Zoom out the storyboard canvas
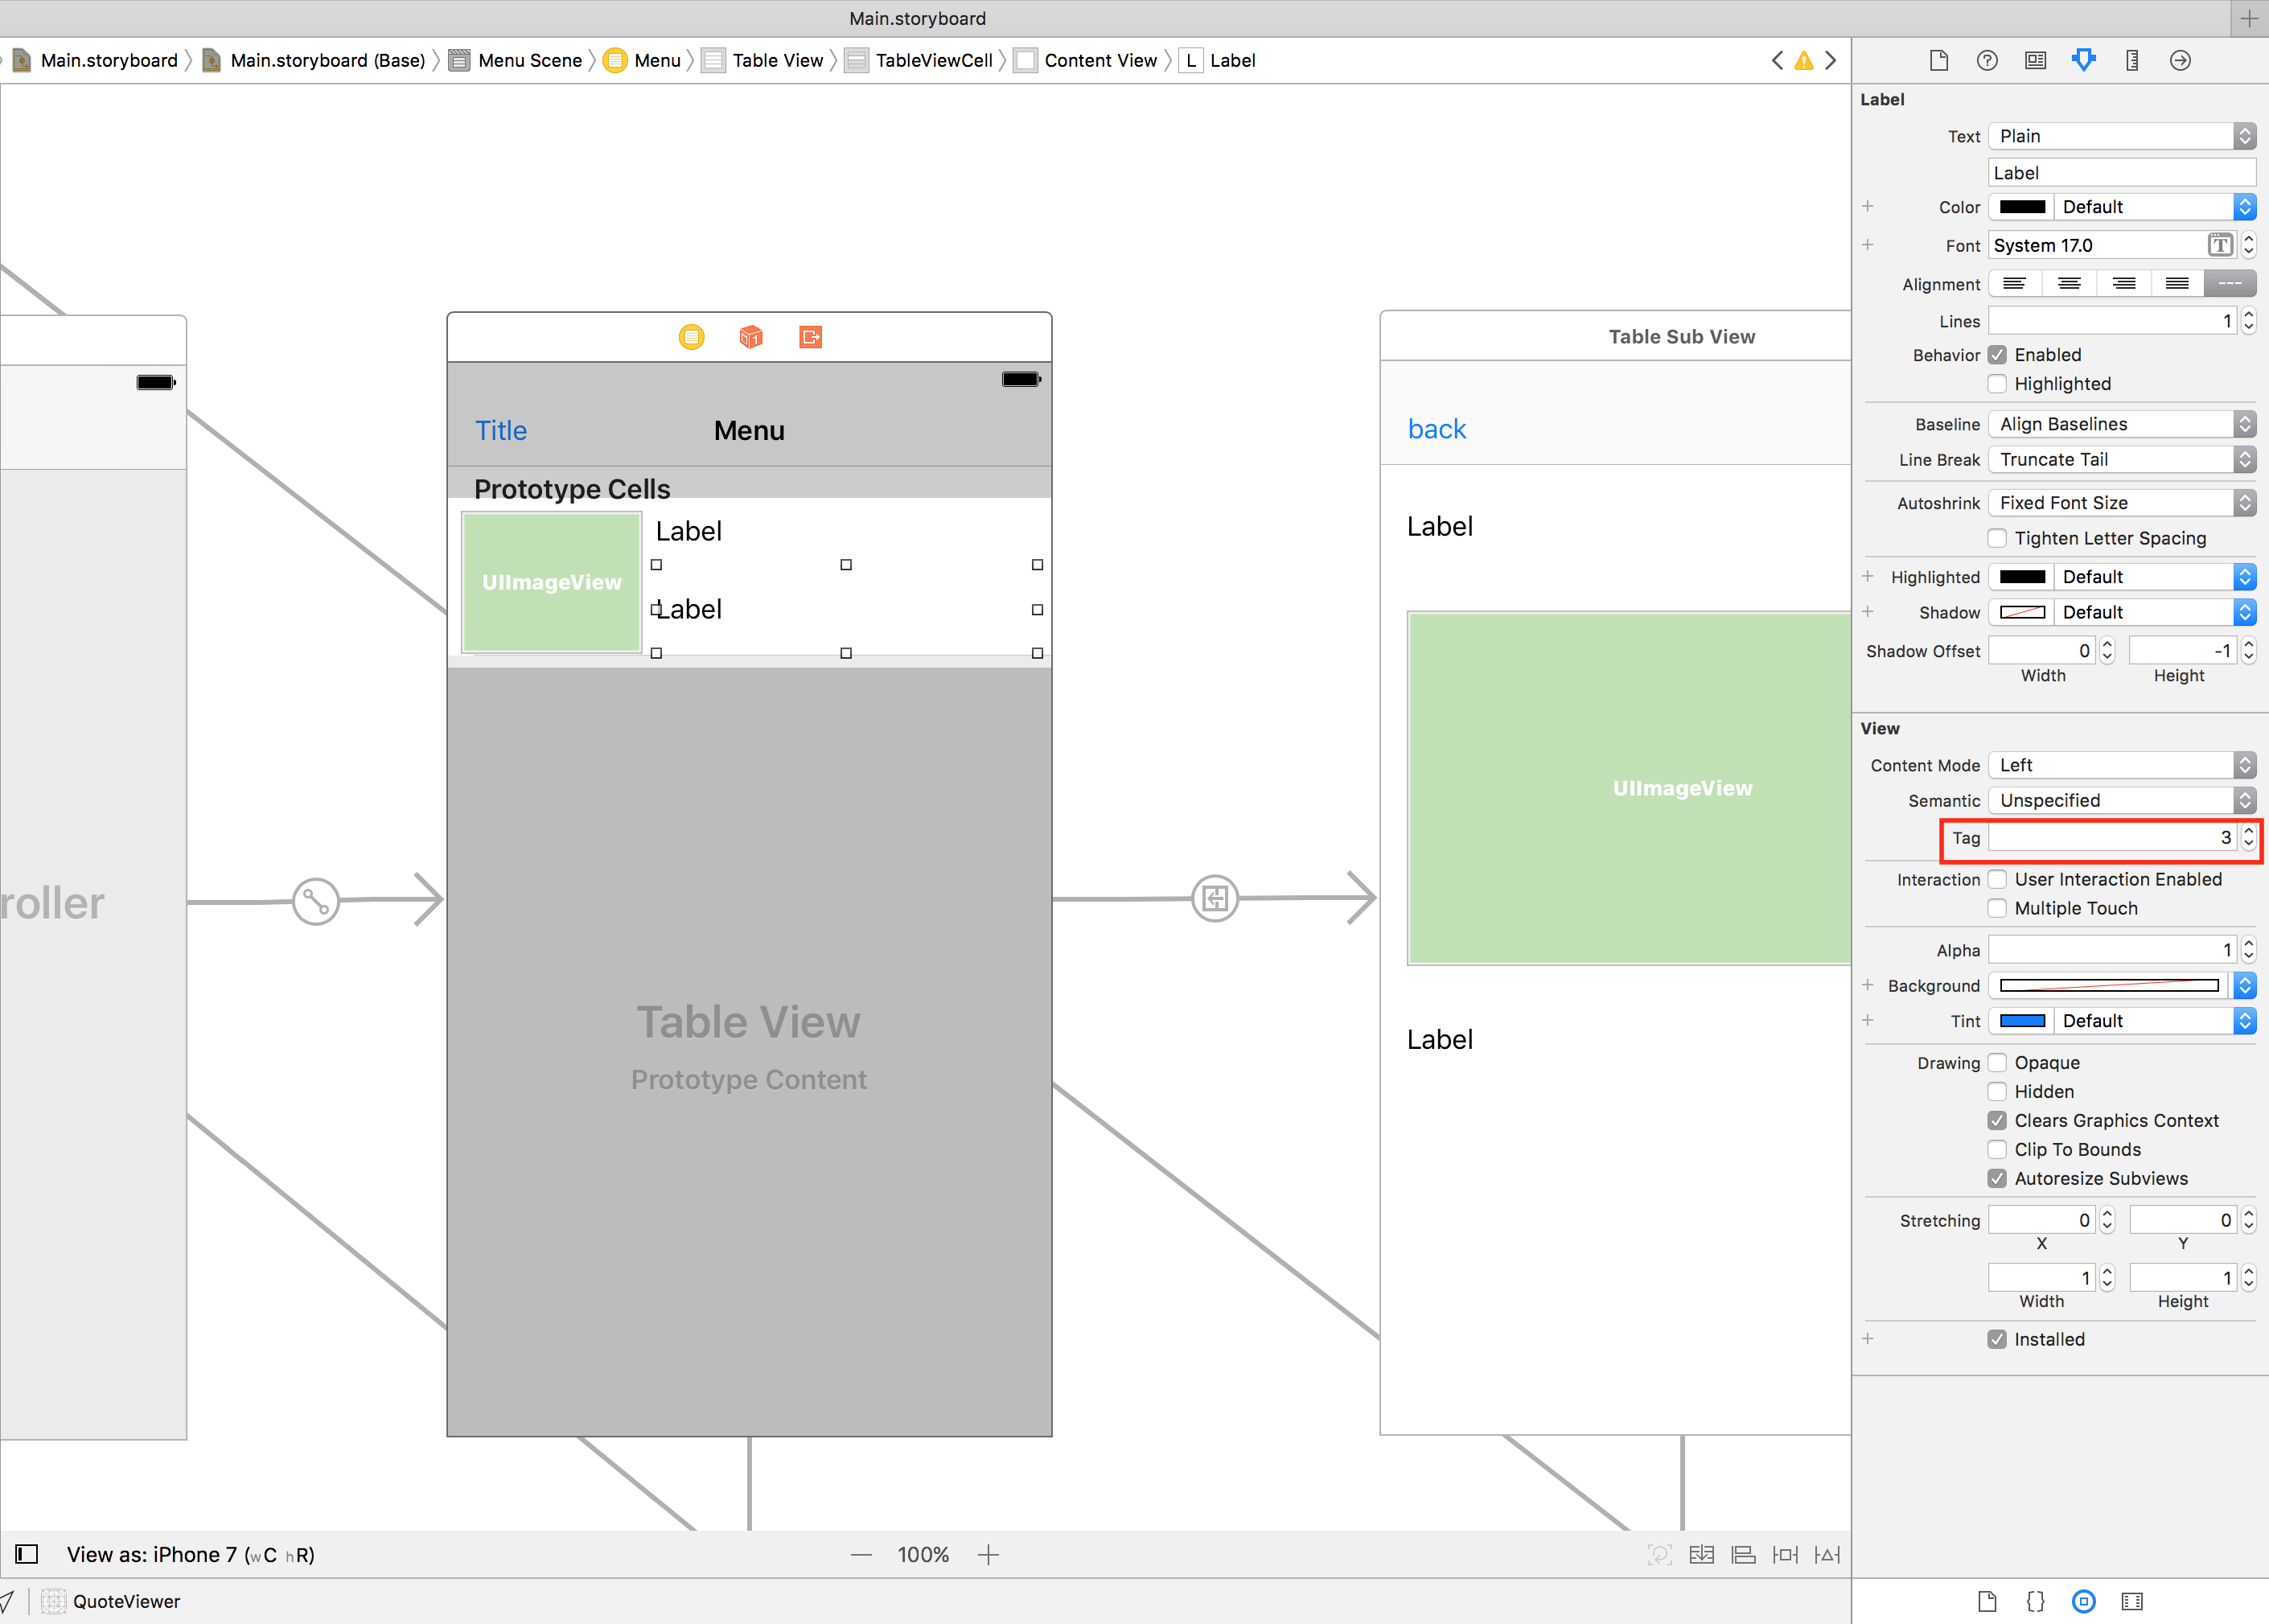Image resolution: width=2269 pixels, height=1624 pixels. [x=861, y=1555]
